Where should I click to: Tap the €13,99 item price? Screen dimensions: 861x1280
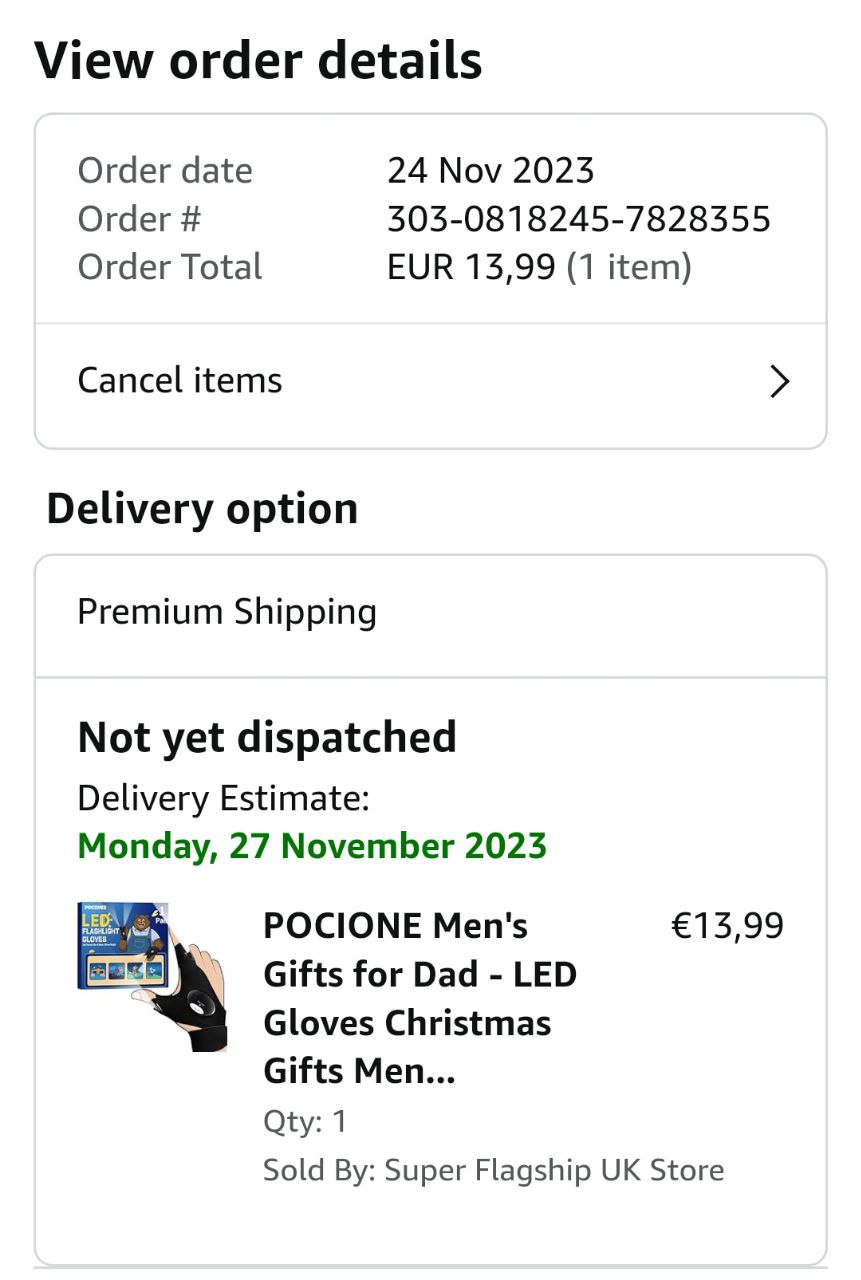(727, 926)
